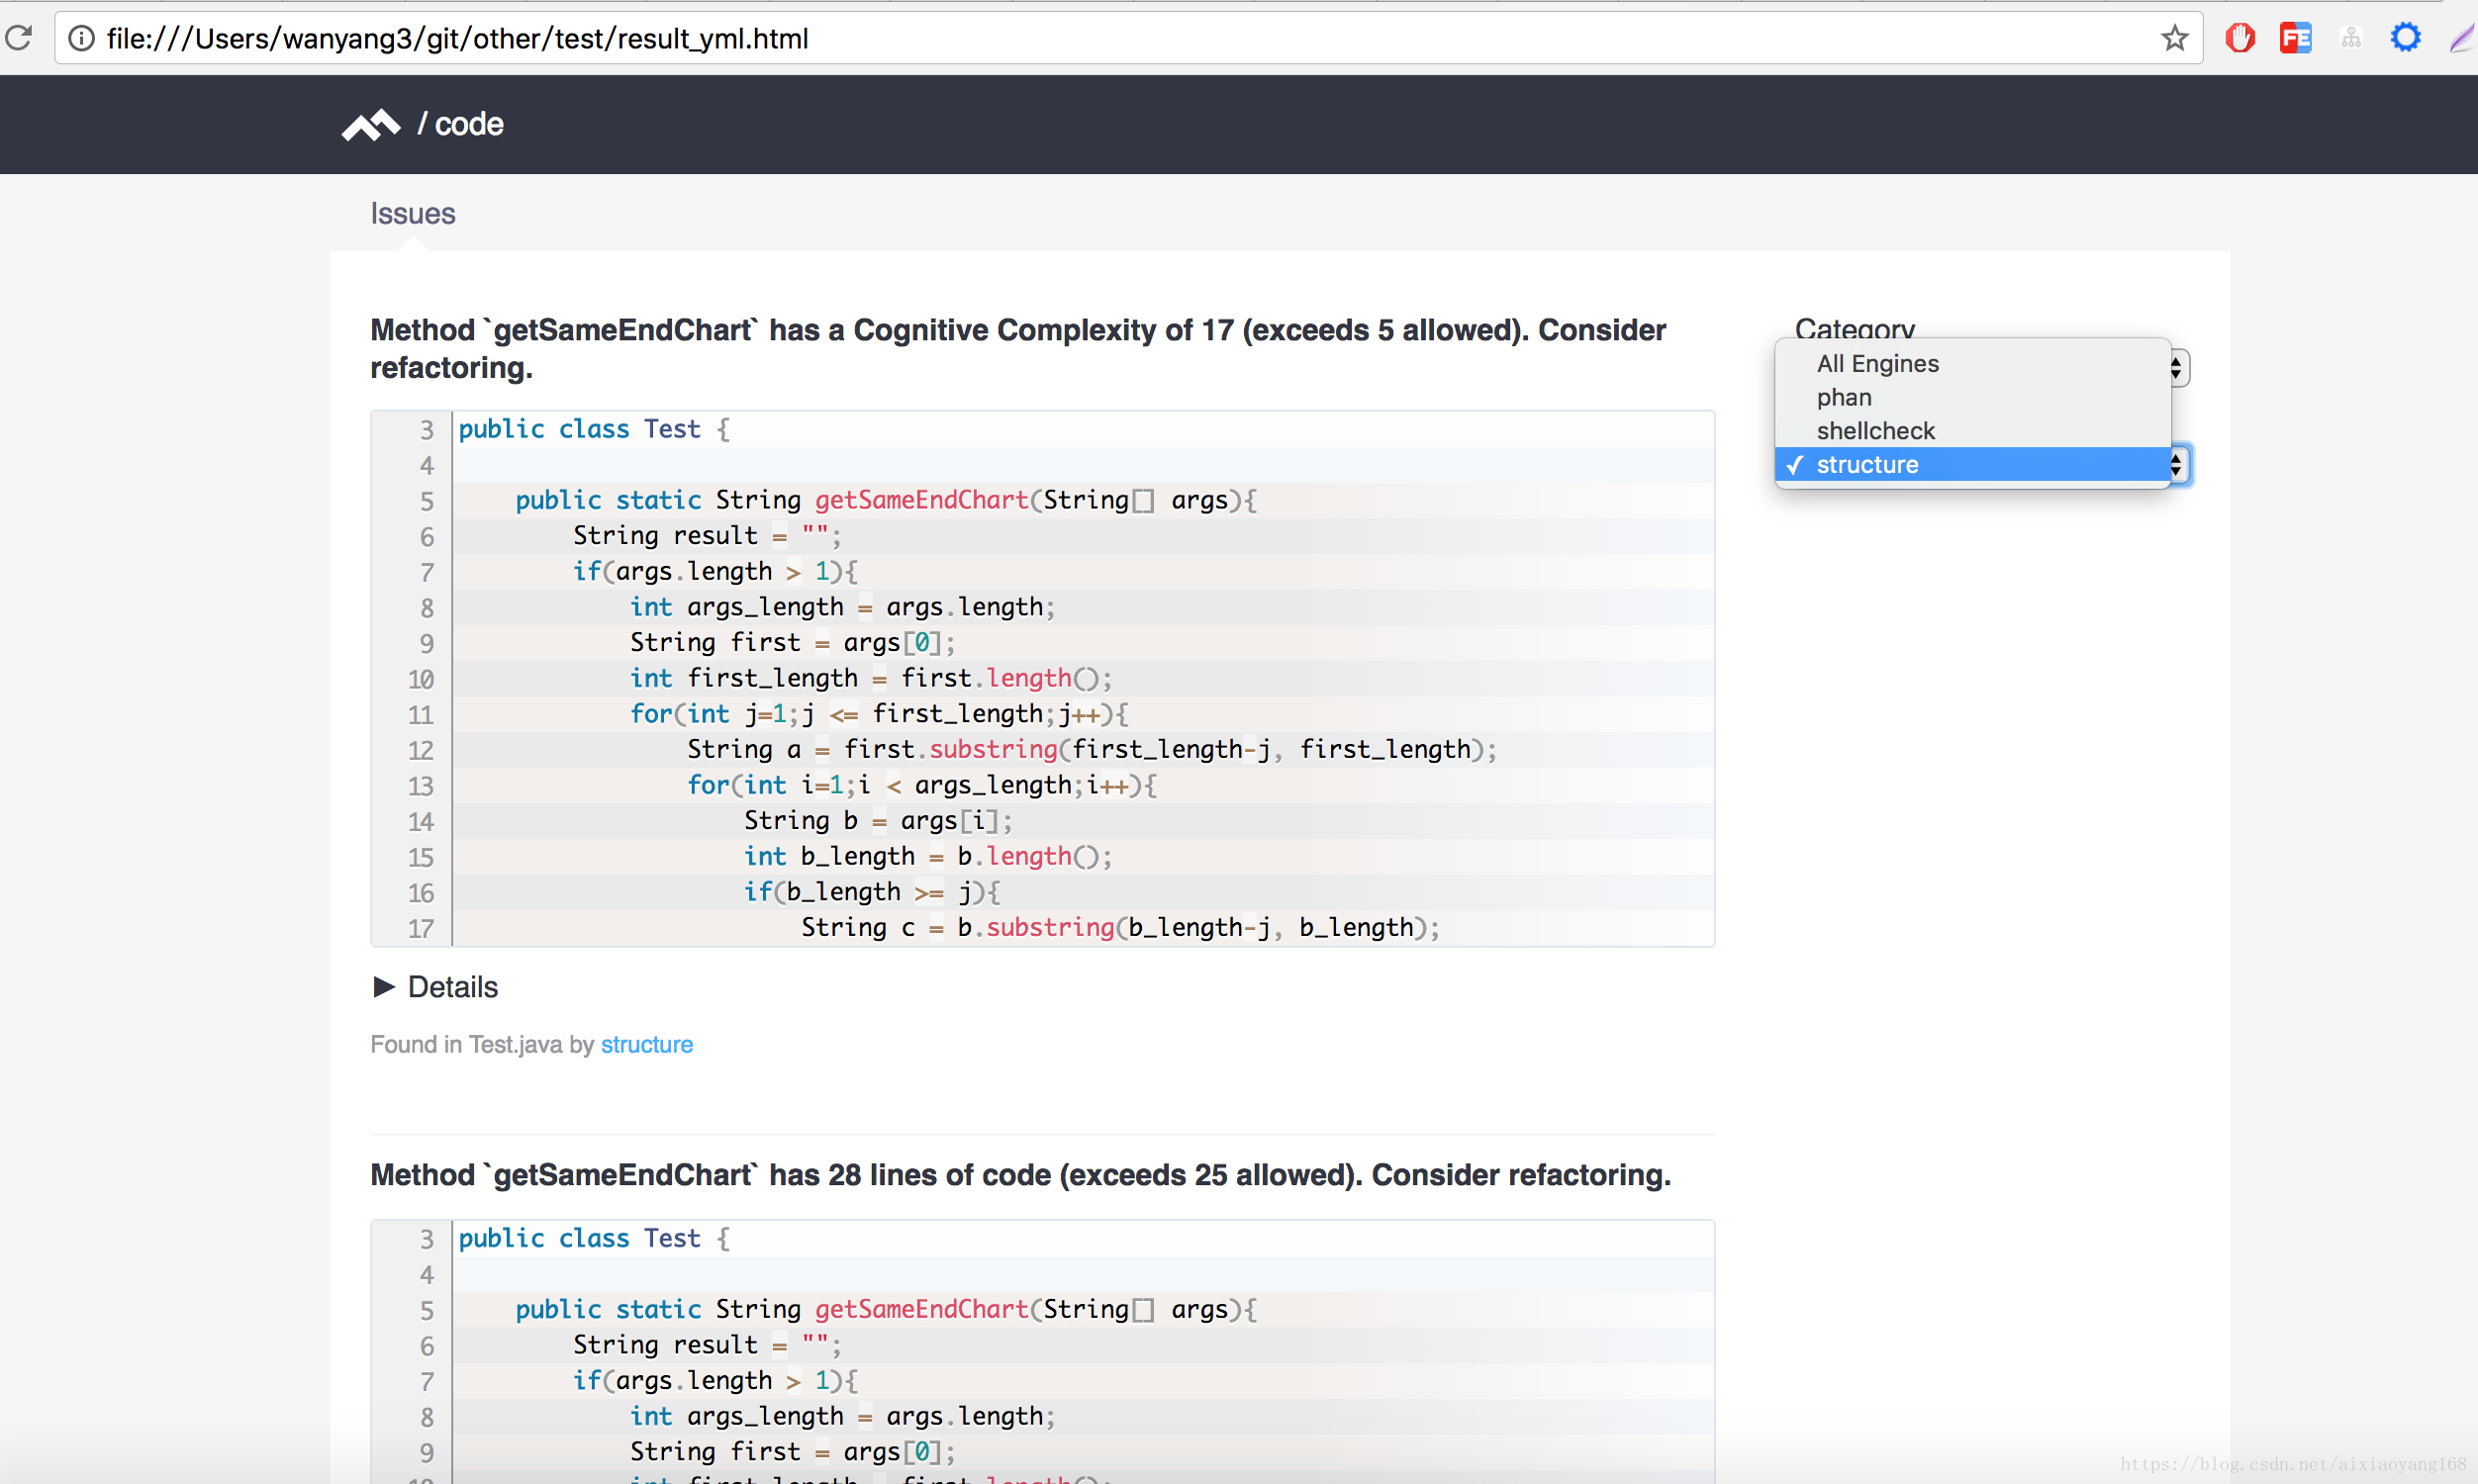Open the engine select stepper arrows

click(2179, 465)
